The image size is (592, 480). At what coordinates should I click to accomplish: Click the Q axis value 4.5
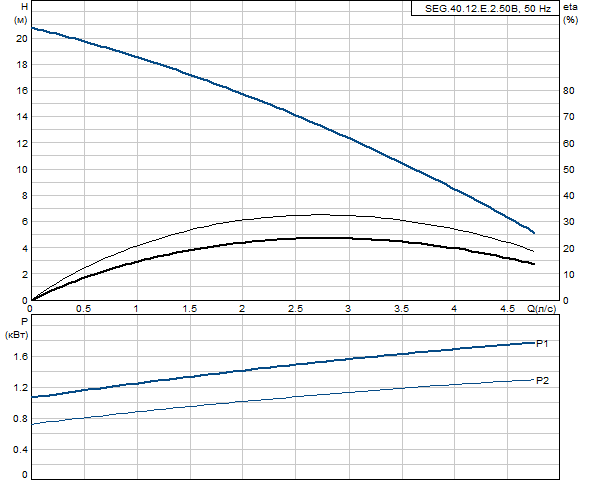(x=507, y=309)
